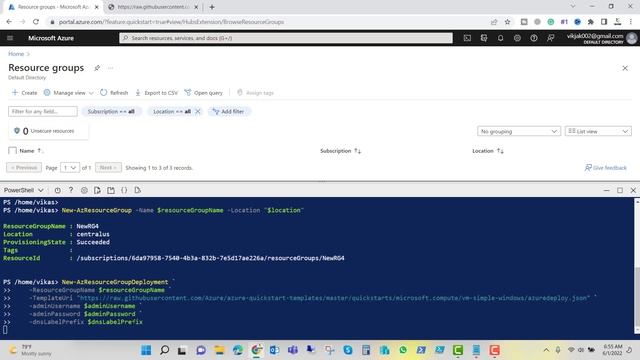Select all resource groups checkbox
The height and width of the screenshot is (360, 640).
[13, 151]
